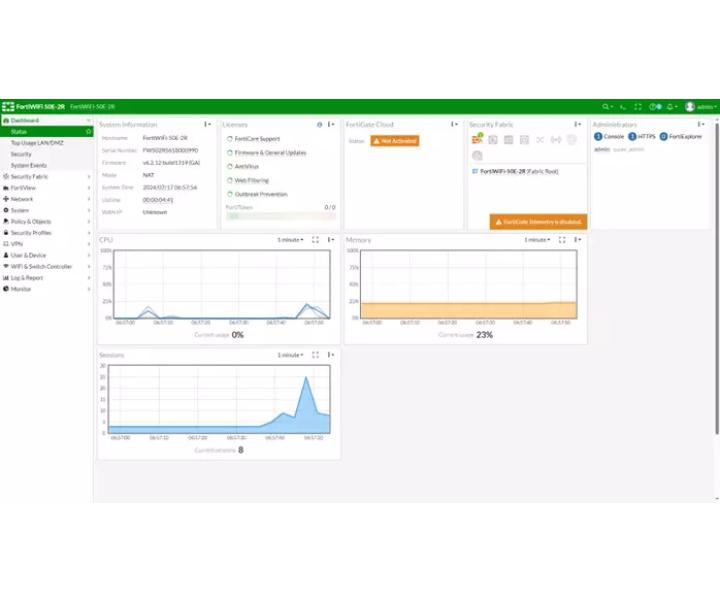Viewport: 720px width, 600px height.
Task: Expand Security Profiles sidebar menu
Action: (46, 233)
